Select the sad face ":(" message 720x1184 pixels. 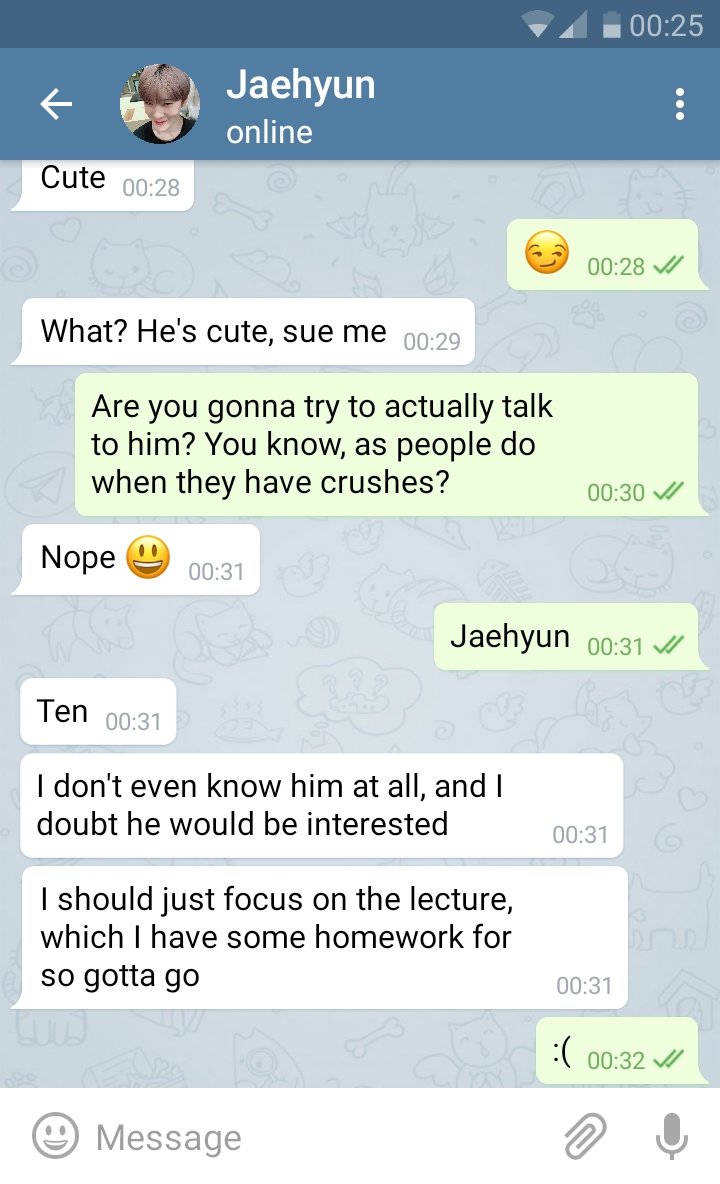[619, 1051]
